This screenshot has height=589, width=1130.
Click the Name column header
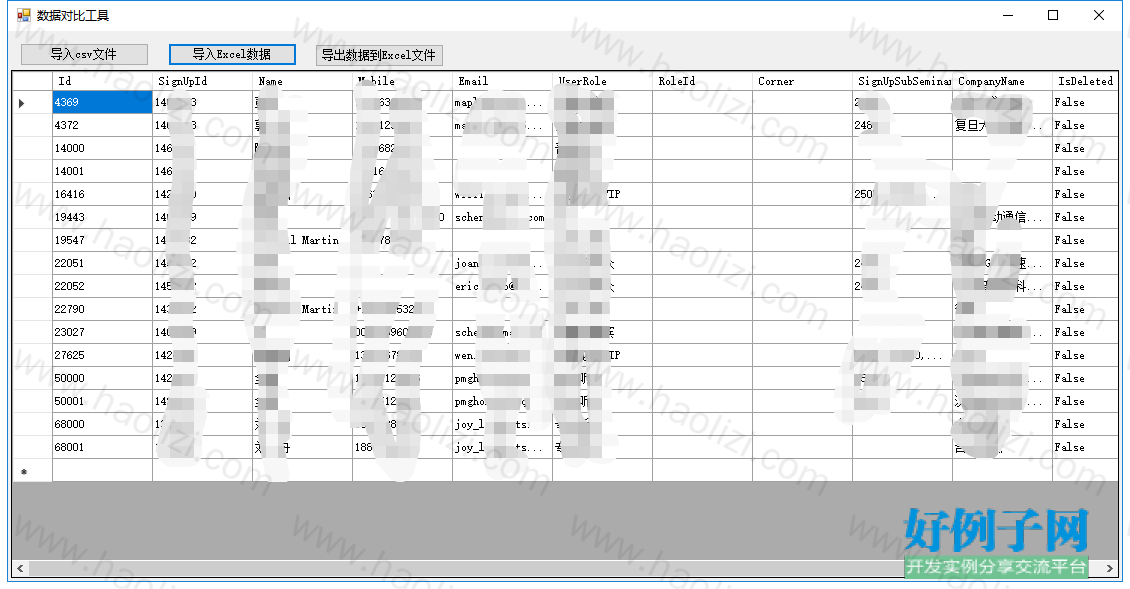click(x=303, y=81)
